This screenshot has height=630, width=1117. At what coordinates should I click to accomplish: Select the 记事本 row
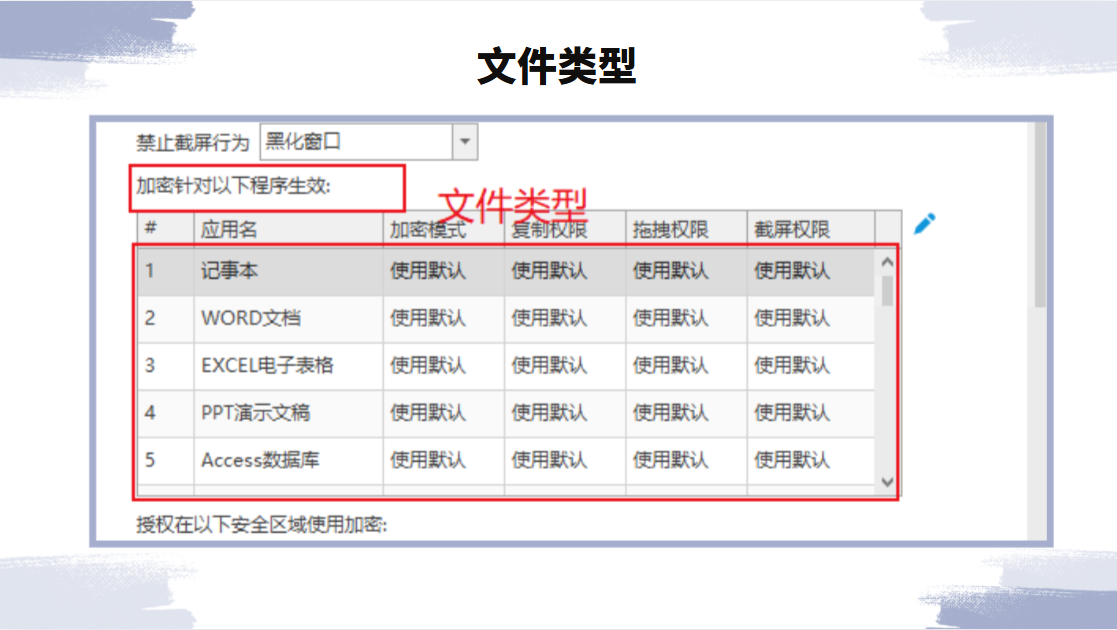coord(506,271)
